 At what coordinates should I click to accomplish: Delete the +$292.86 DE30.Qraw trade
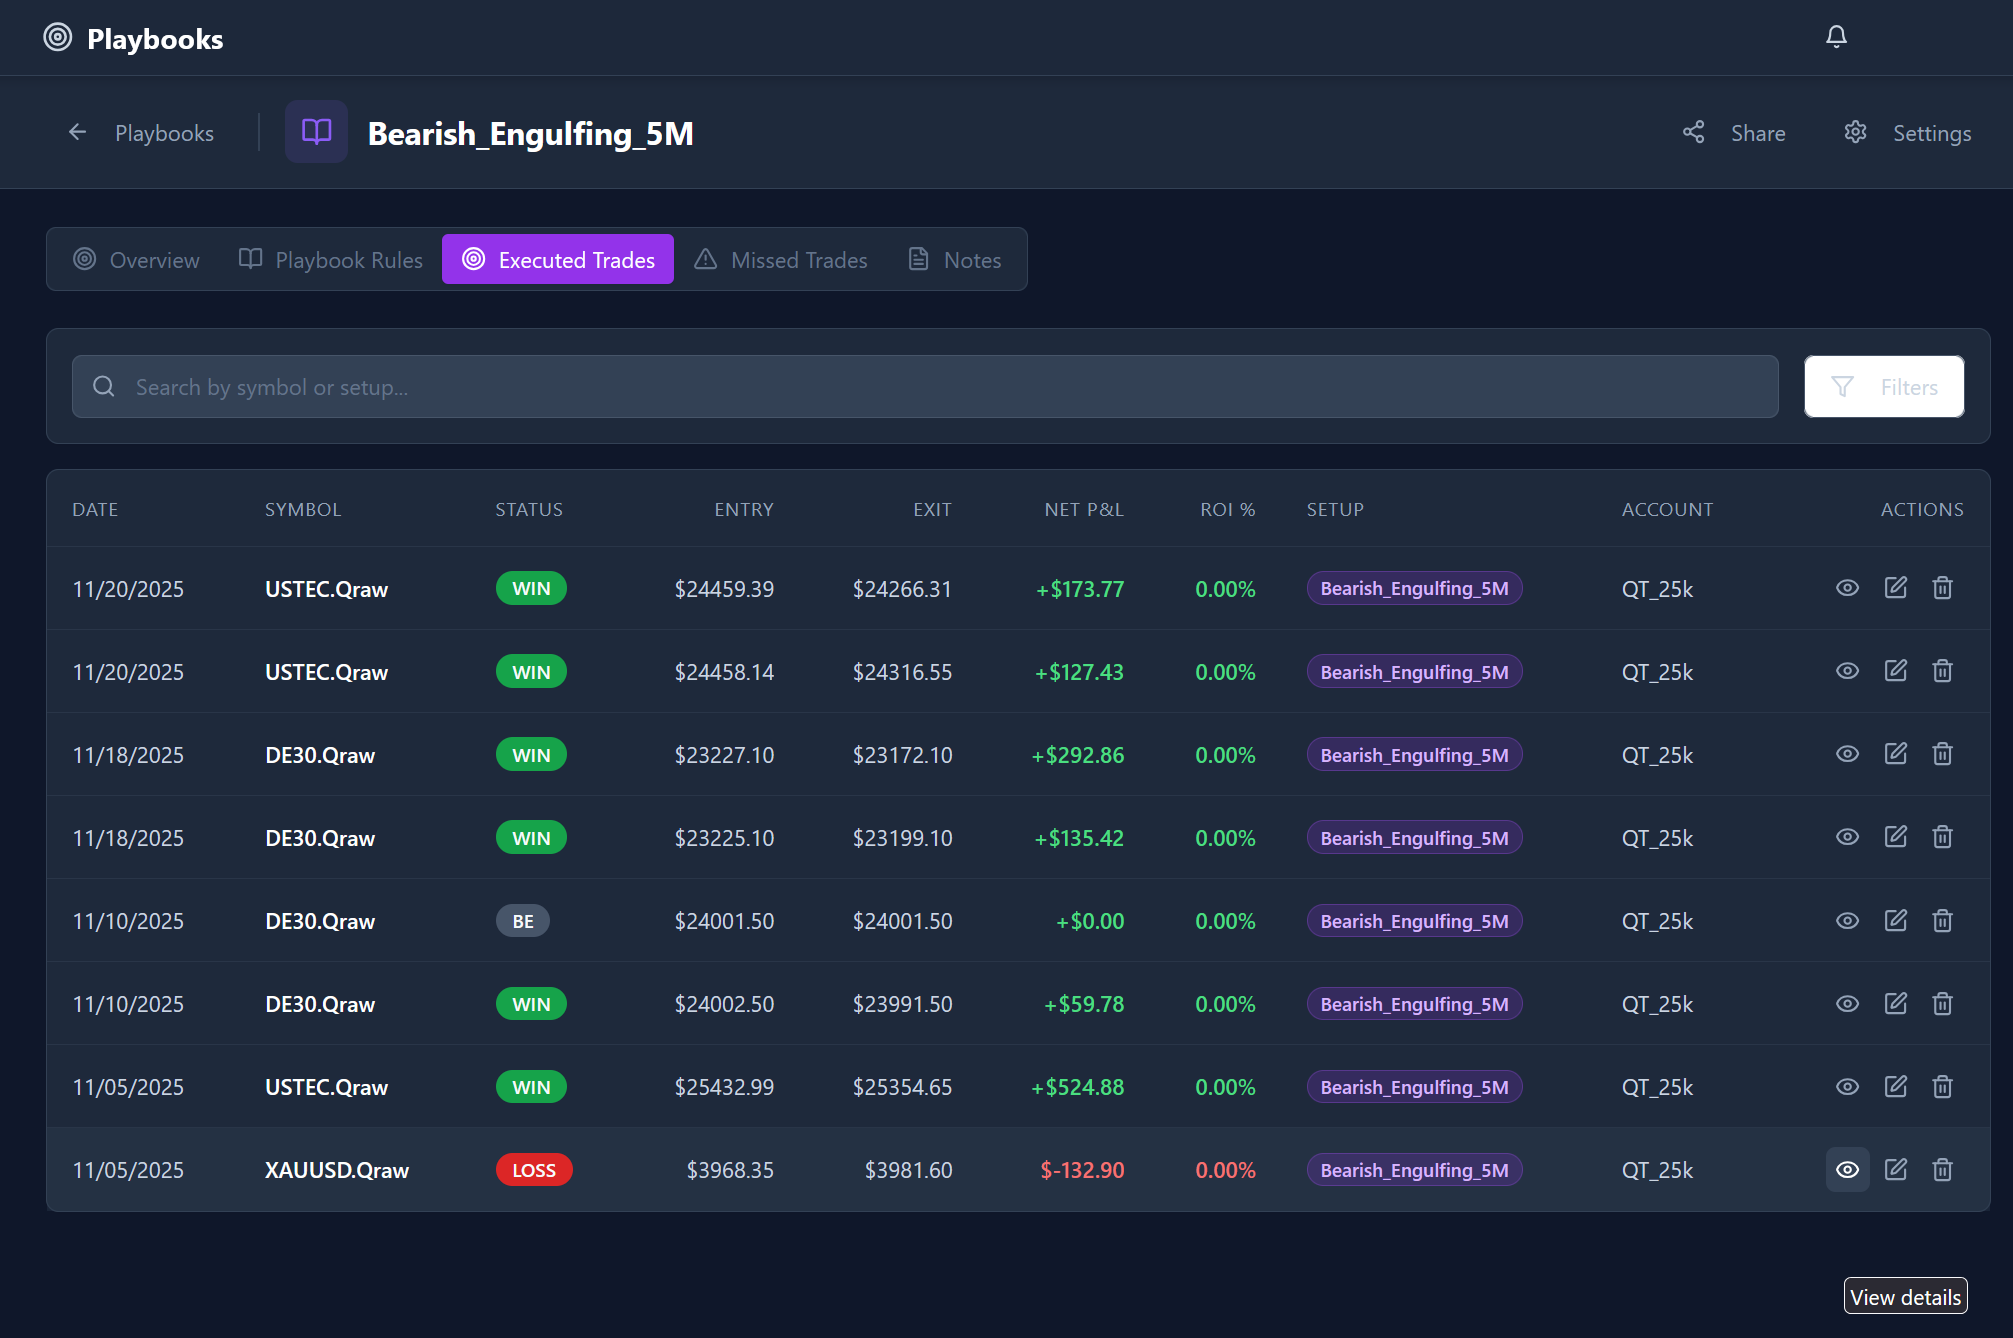coord(1942,754)
